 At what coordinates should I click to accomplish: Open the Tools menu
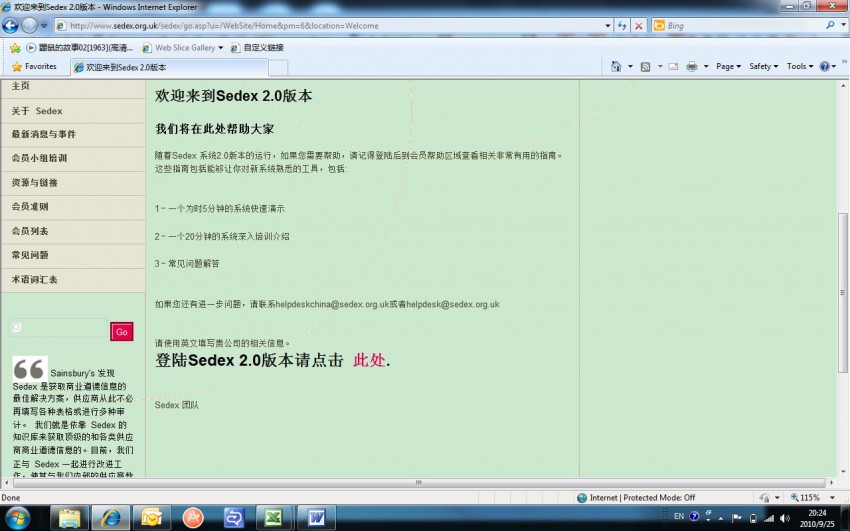[x=800, y=67]
